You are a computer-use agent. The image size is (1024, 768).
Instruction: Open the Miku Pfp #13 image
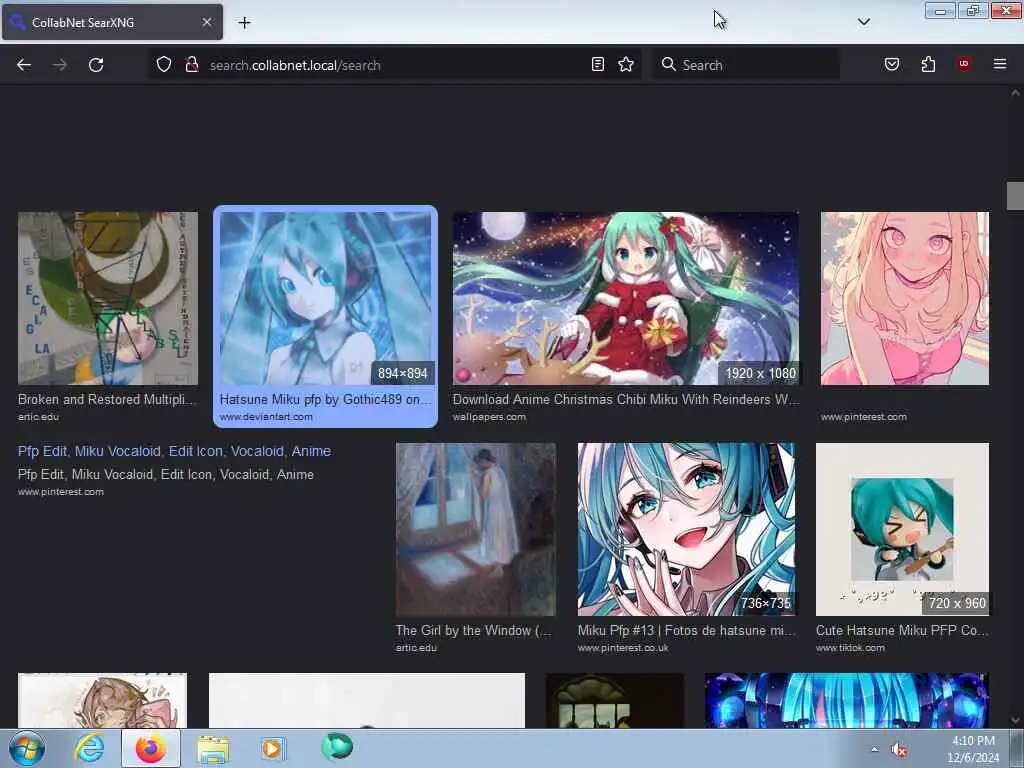pyautogui.click(x=686, y=529)
